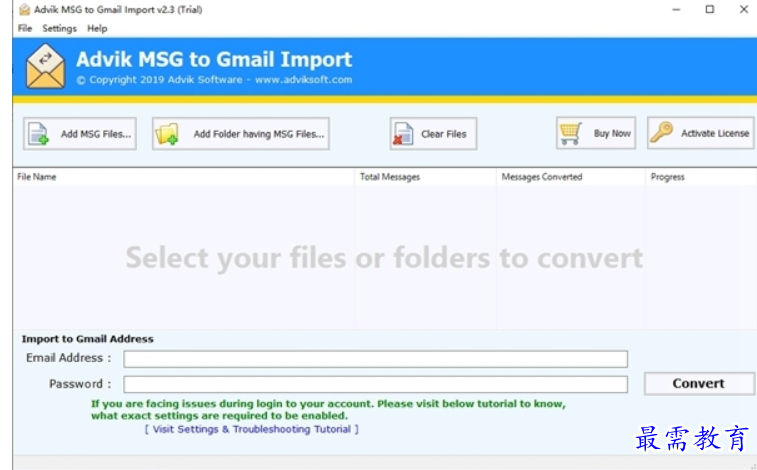Viewport: 757px width, 470px height.
Task: Close the Advik MSG to Gmail window
Action: click(x=744, y=10)
